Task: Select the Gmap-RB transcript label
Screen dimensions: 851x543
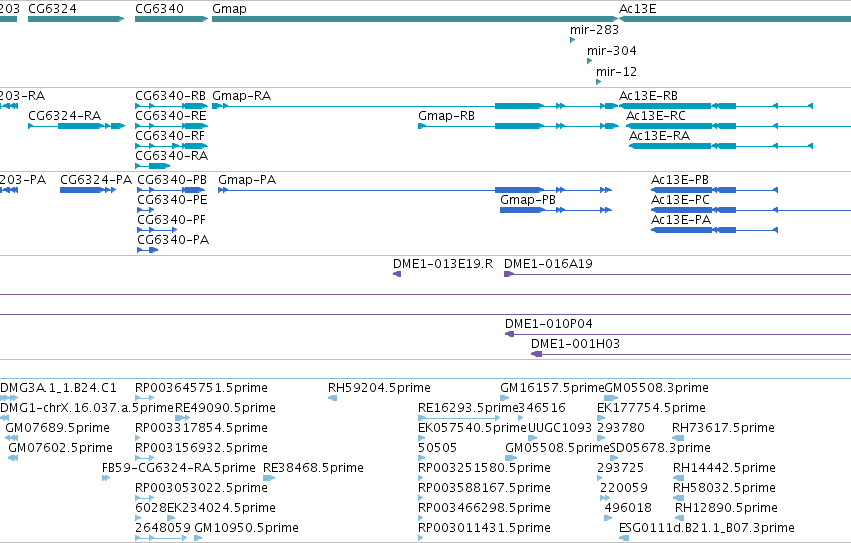Action: coord(446,116)
